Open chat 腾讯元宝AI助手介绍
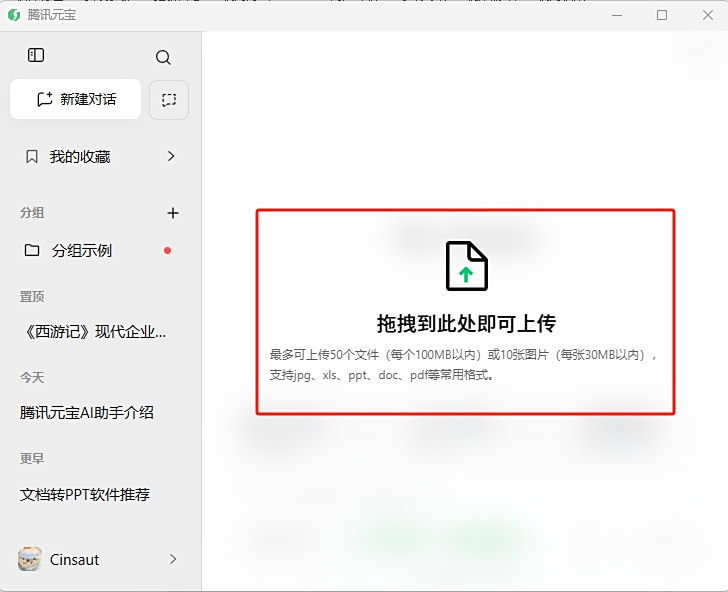The image size is (728, 592). point(86,412)
